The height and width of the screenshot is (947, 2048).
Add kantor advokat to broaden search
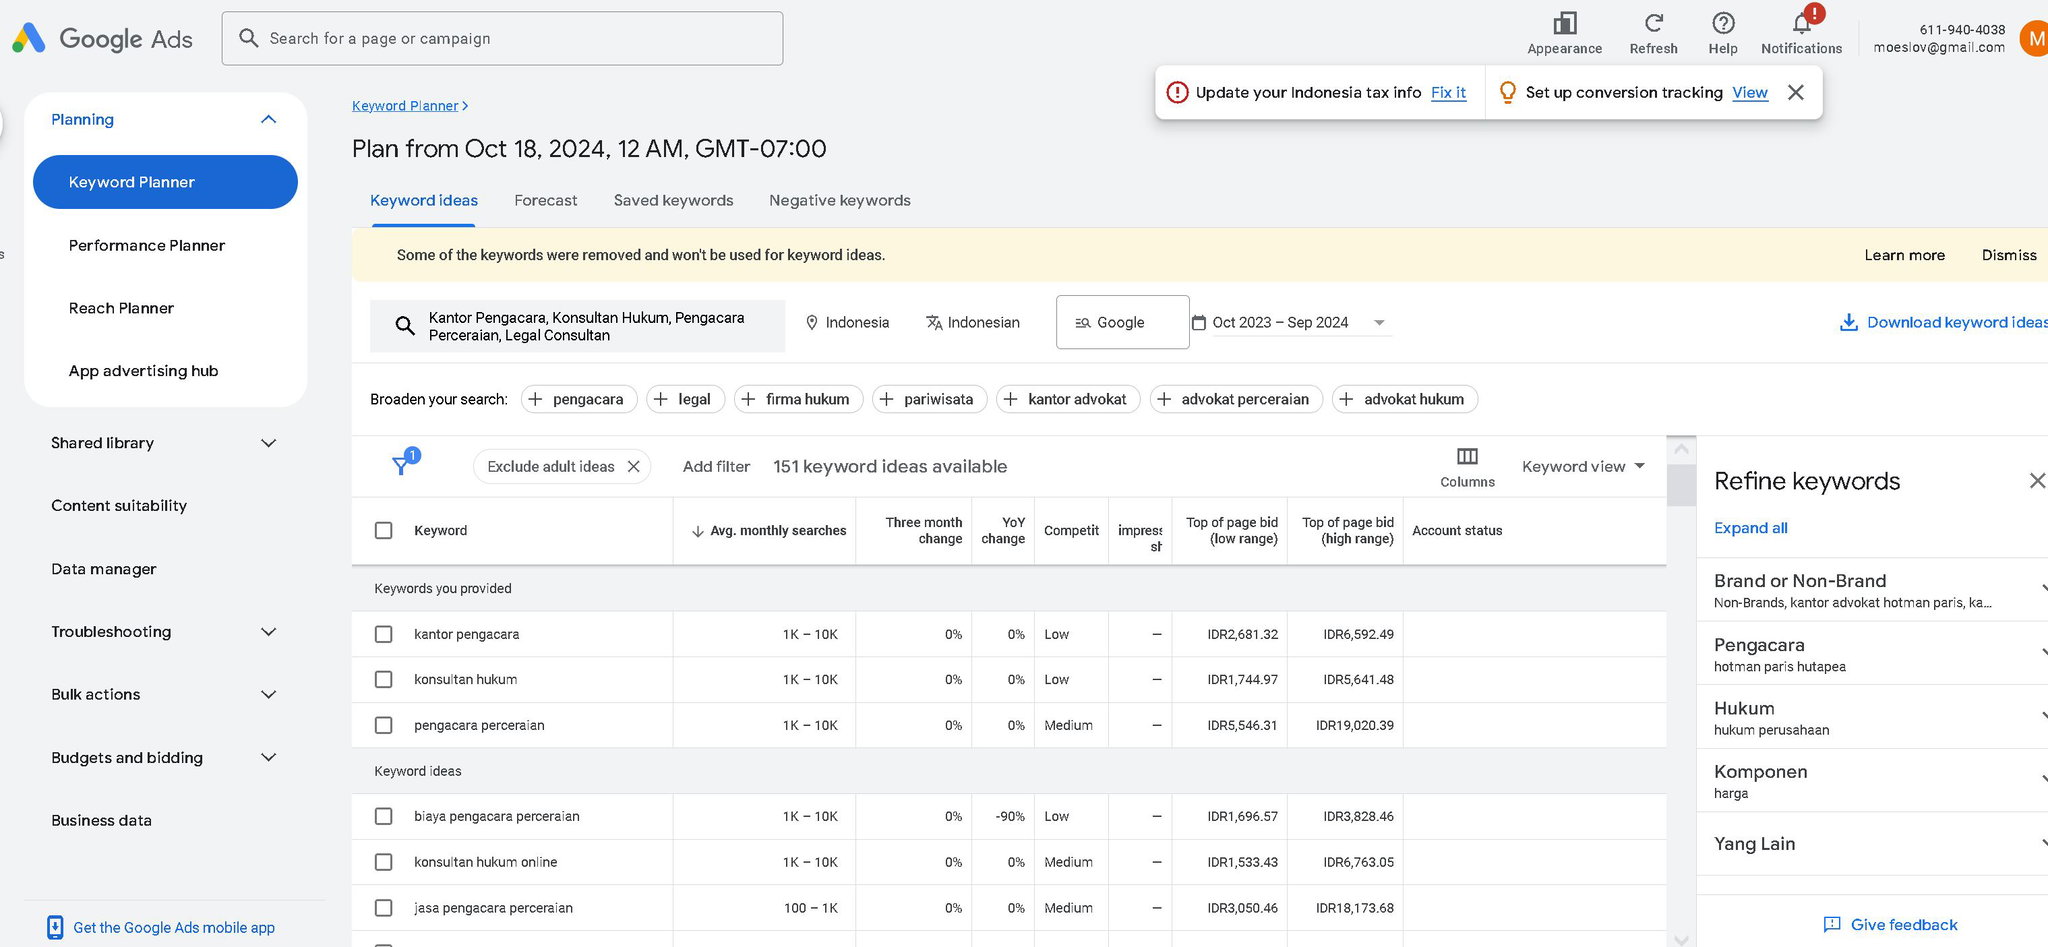pyautogui.click(x=1067, y=399)
